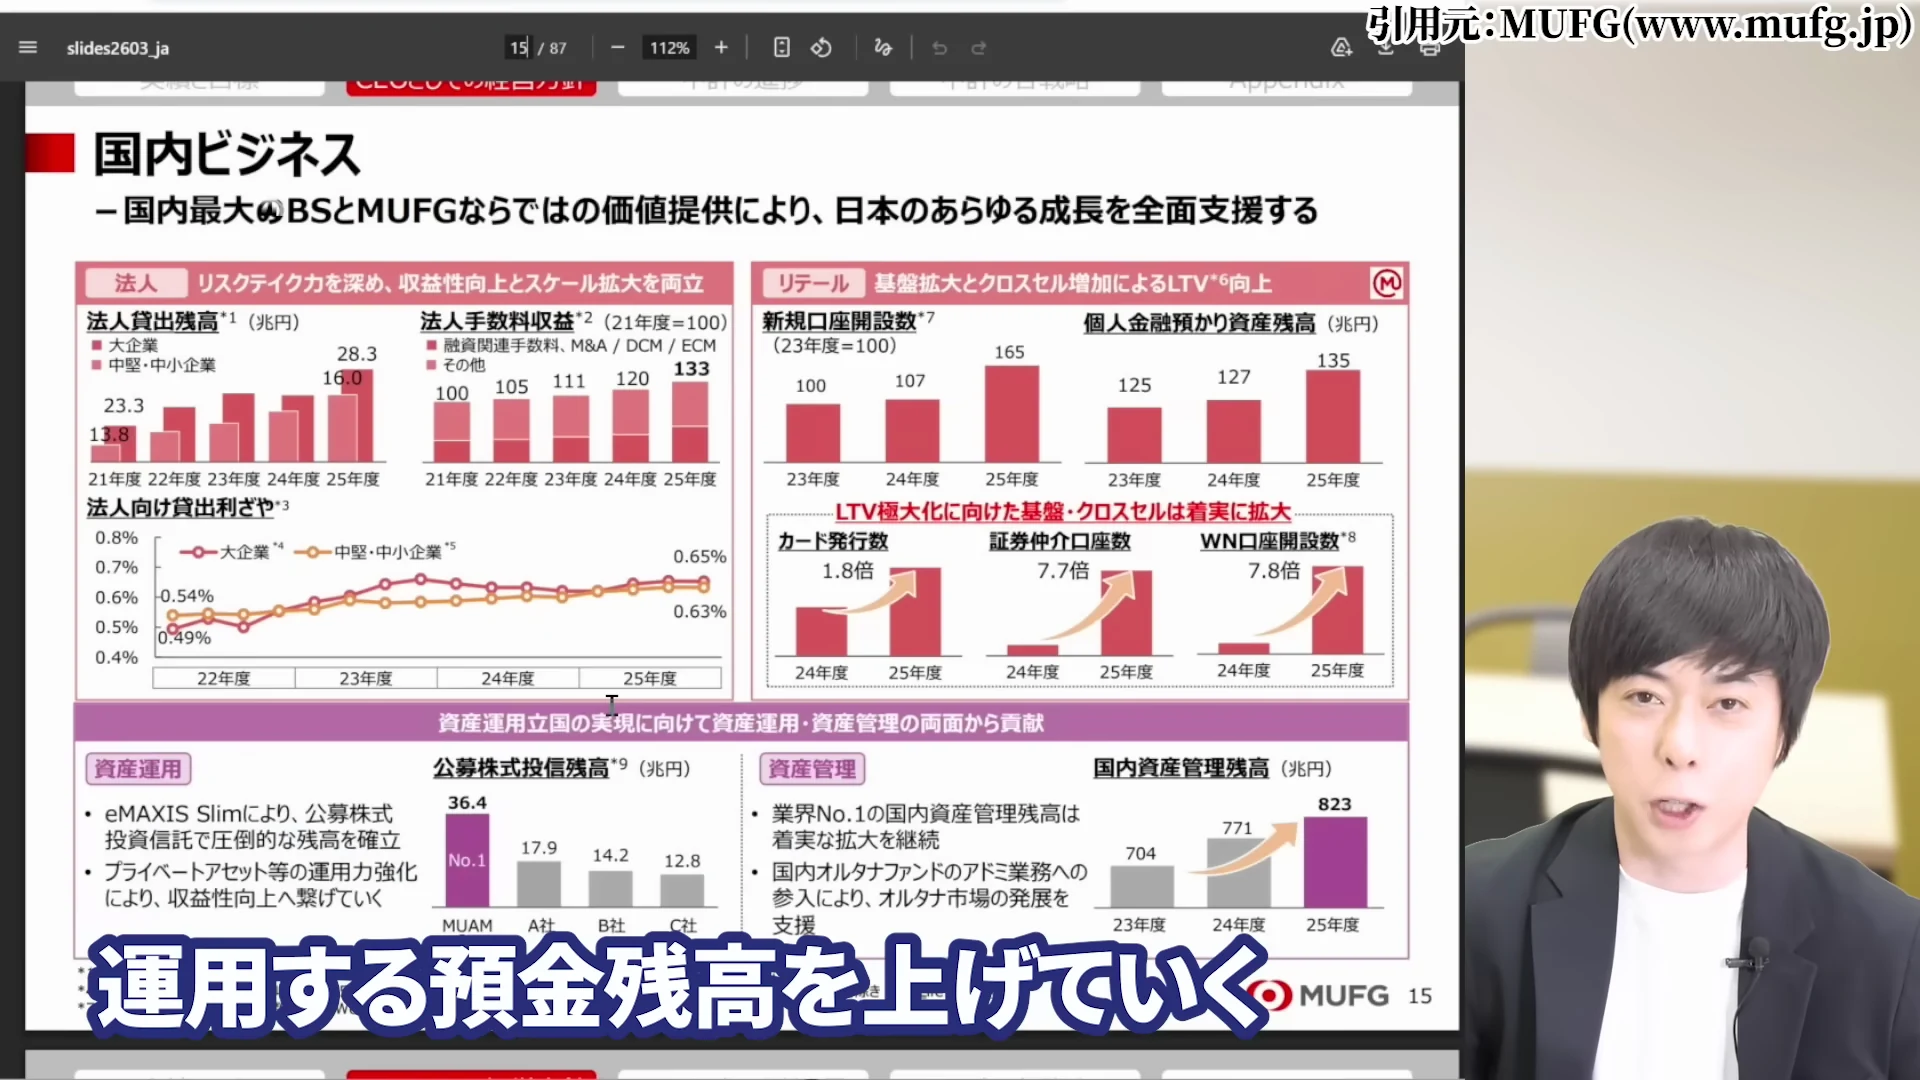This screenshot has height=1080, width=1920.
Task: Click the 法人 section badge
Action: click(x=136, y=283)
